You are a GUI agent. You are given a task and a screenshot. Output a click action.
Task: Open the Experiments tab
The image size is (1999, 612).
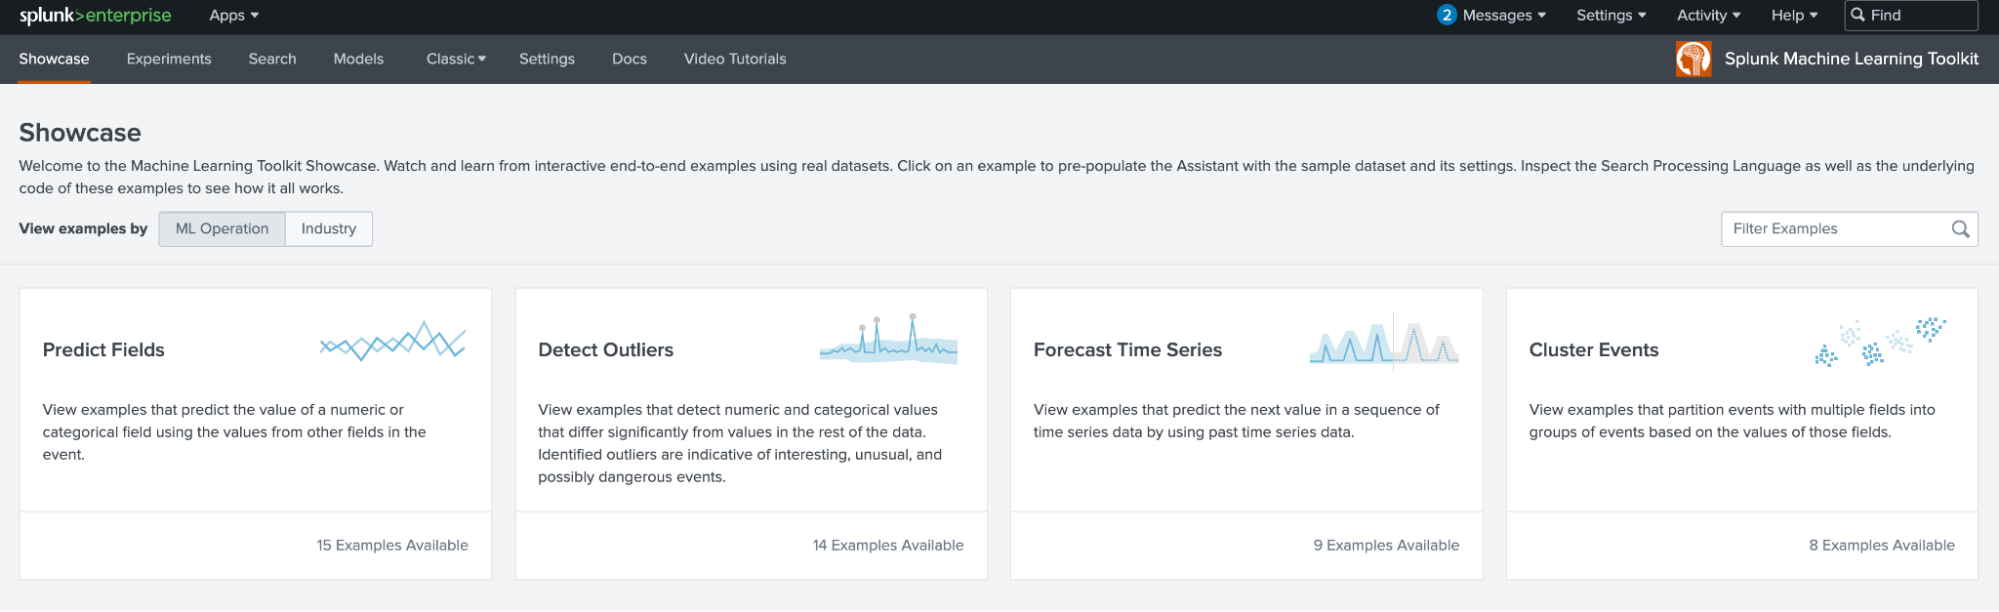pyautogui.click(x=169, y=59)
